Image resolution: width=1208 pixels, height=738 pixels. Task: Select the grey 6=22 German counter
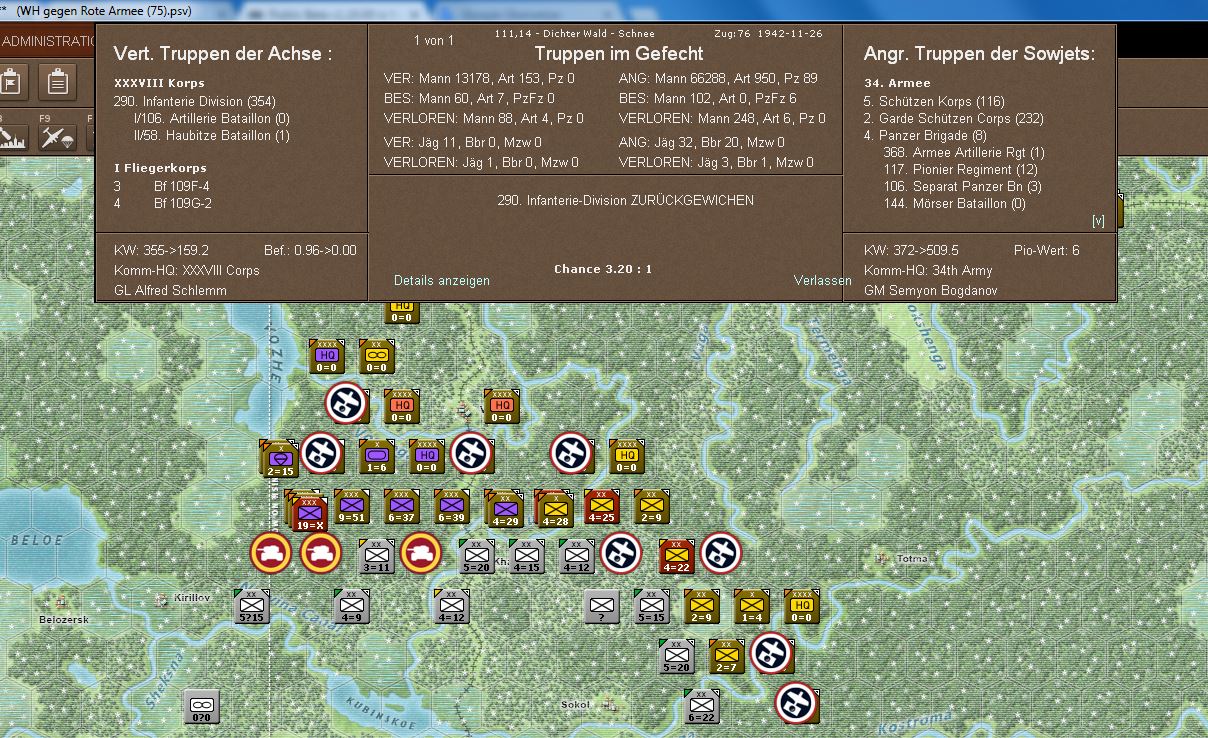pos(702,706)
